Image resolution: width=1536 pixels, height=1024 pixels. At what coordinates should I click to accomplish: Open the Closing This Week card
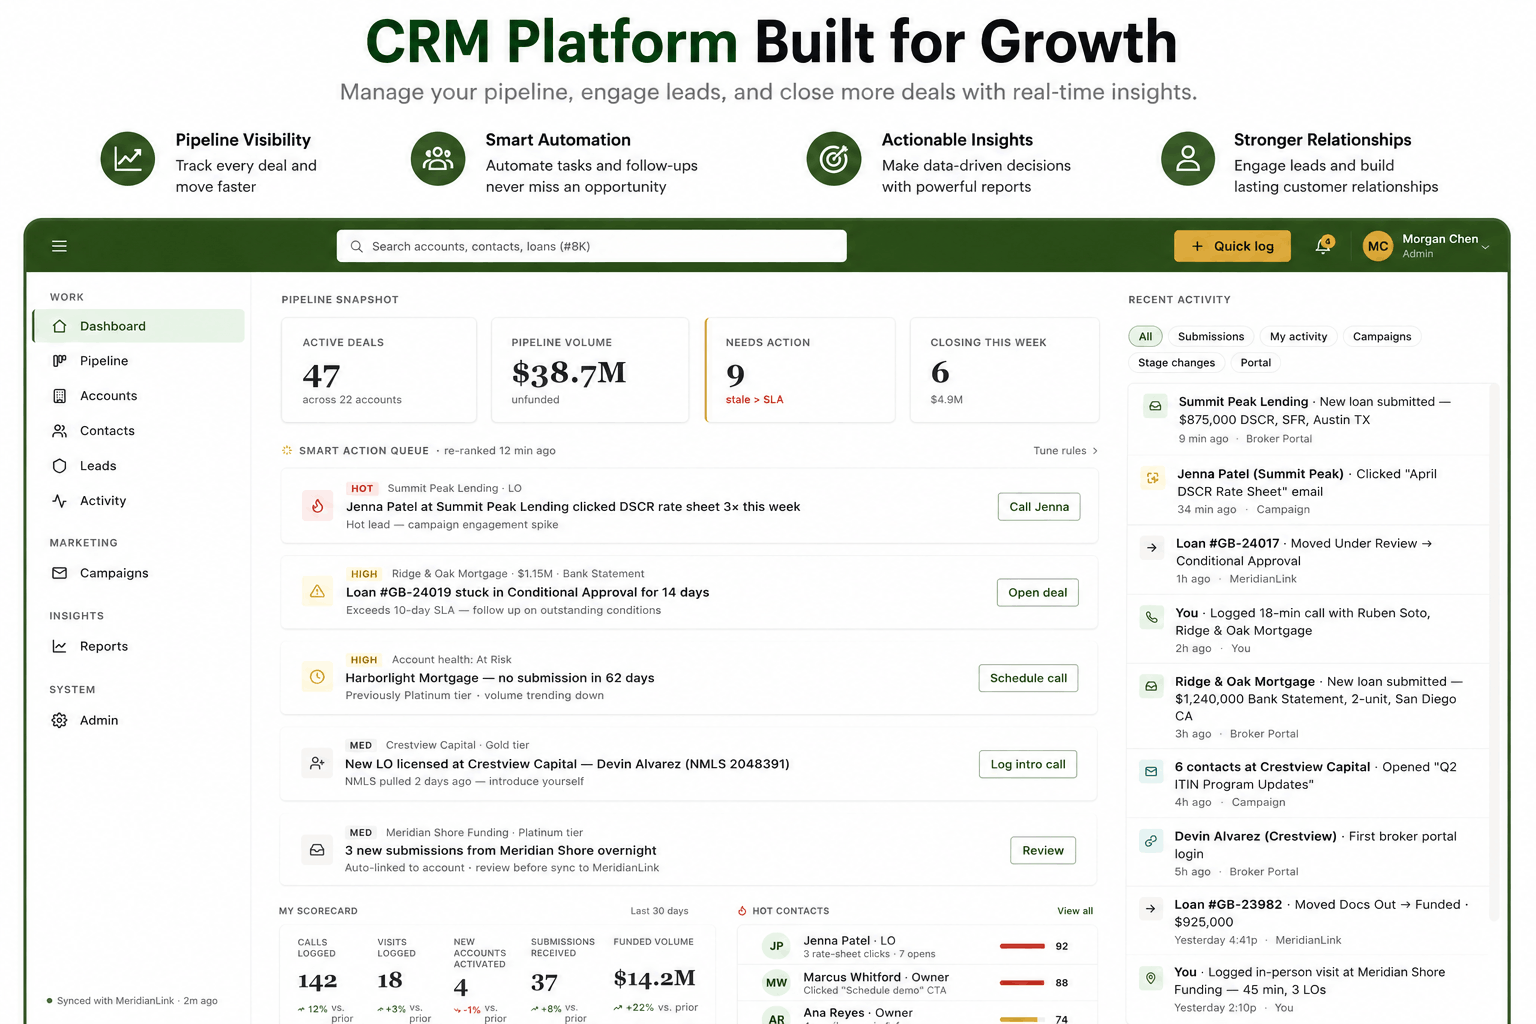click(1004, 370)
